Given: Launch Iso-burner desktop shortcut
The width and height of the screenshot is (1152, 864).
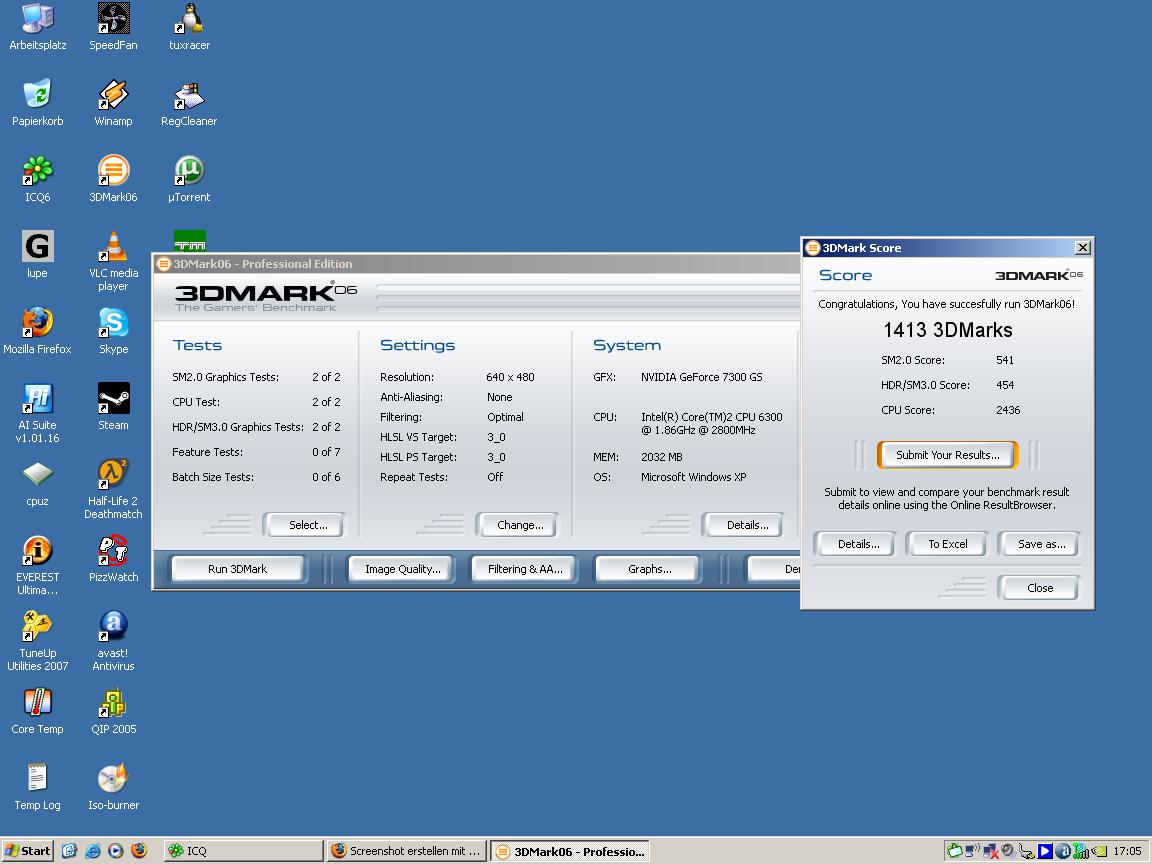Looking at the screenshot, I should pos(113,787).
